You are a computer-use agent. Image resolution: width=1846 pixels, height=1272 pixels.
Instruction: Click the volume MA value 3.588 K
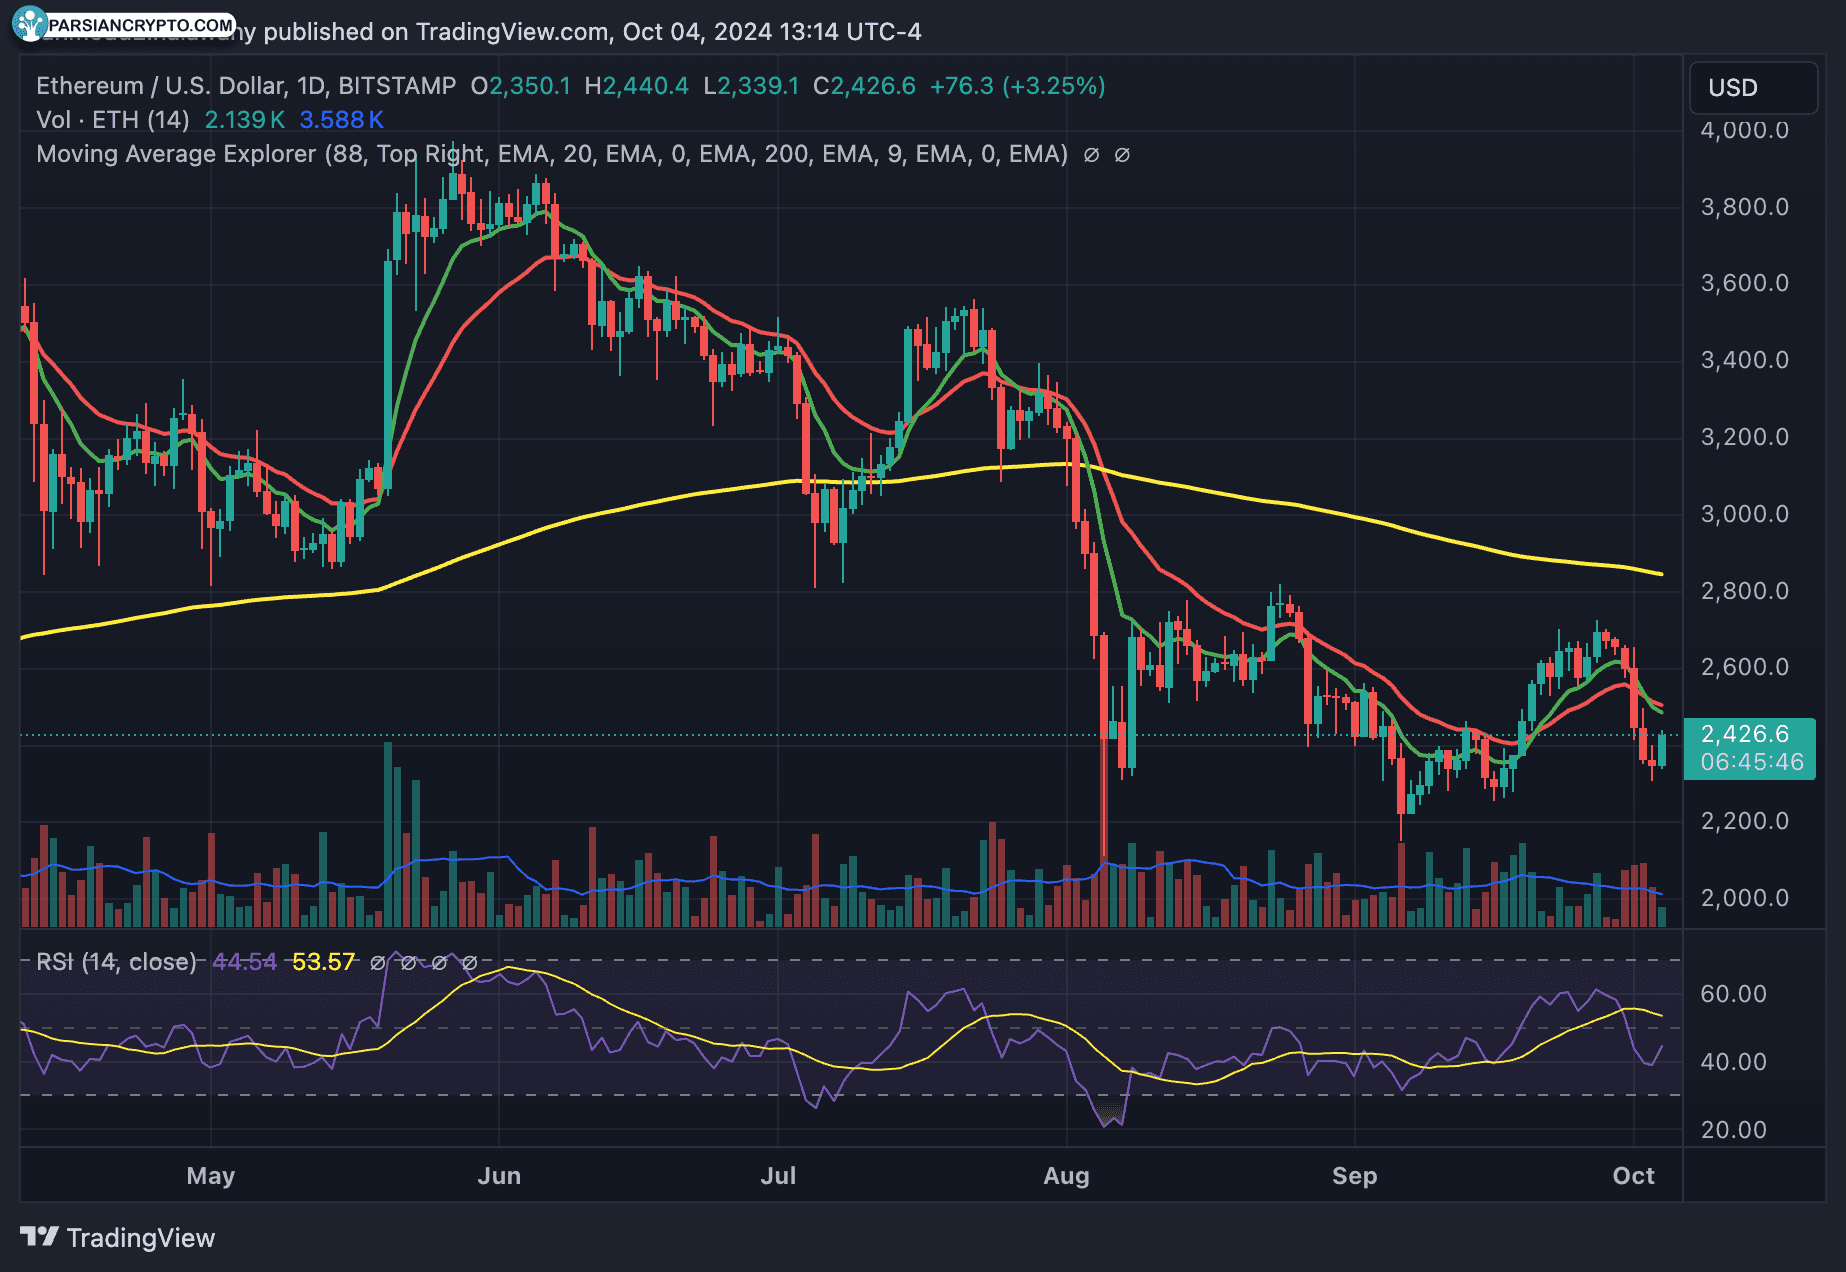pos(341,120)
